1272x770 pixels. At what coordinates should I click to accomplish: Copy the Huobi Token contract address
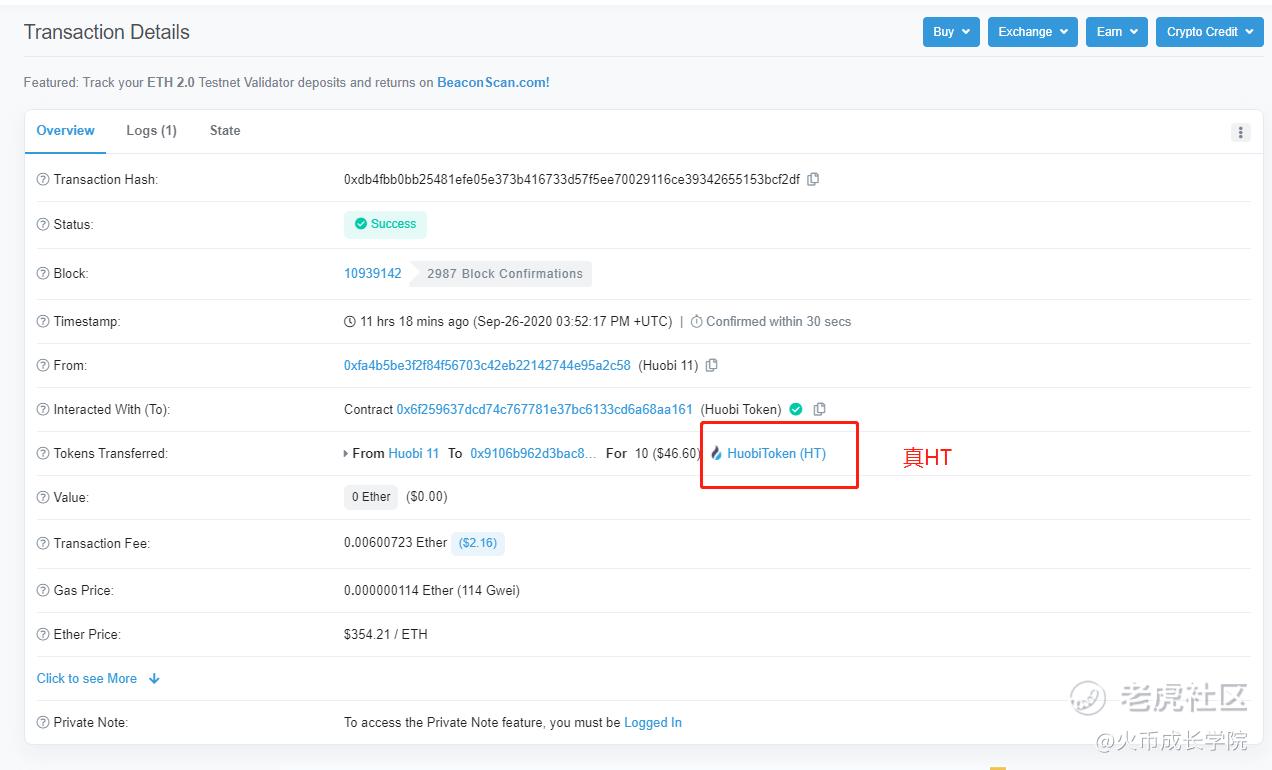[819, 409]
